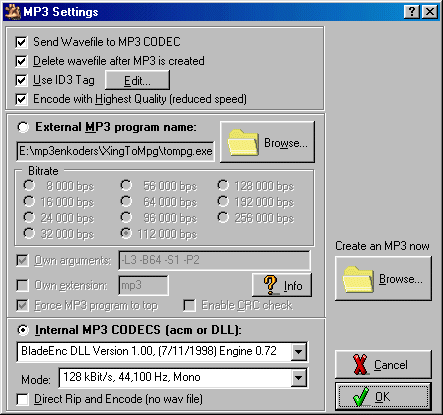Toggle Encode with Highest Quality checkbox

(x=21, y=99)
